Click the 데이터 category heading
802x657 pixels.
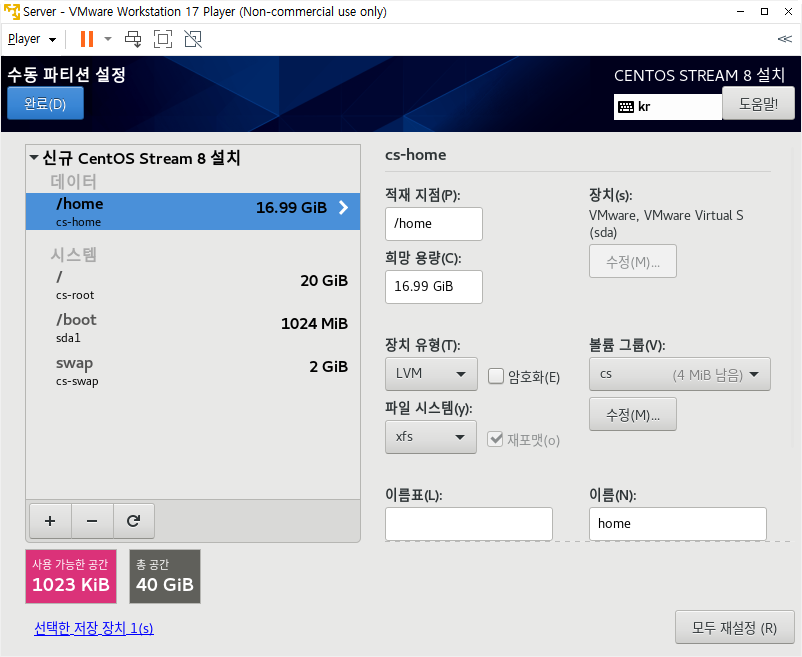[x=74, y=182]
